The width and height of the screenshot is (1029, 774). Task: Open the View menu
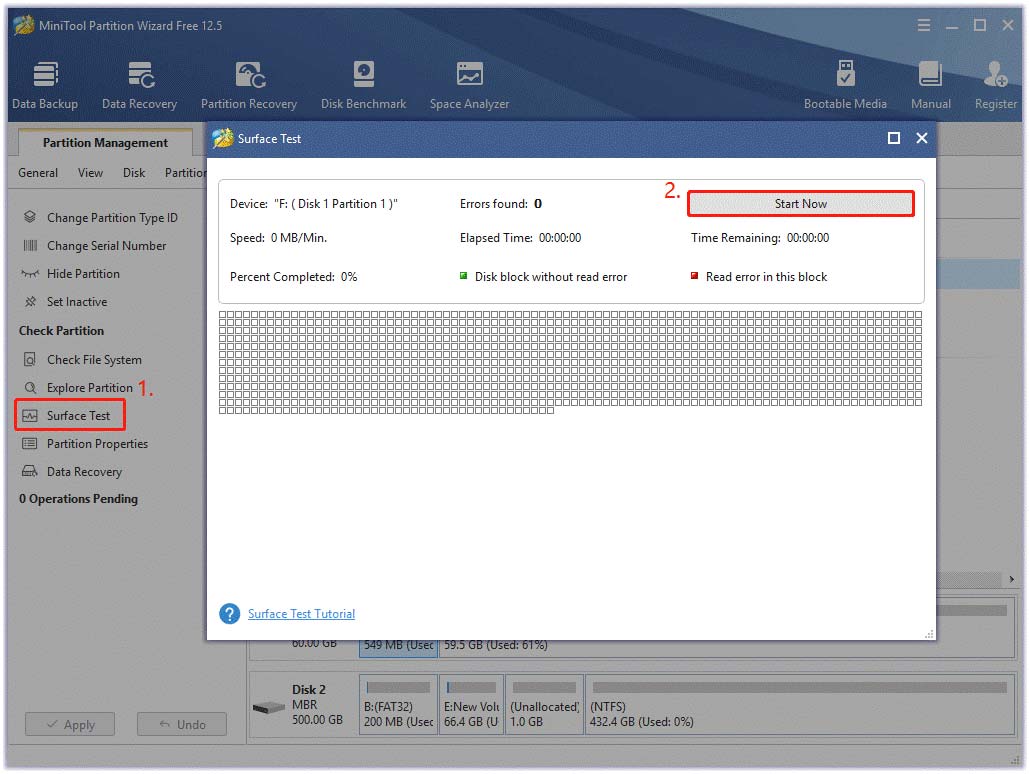tap(90, 172)
